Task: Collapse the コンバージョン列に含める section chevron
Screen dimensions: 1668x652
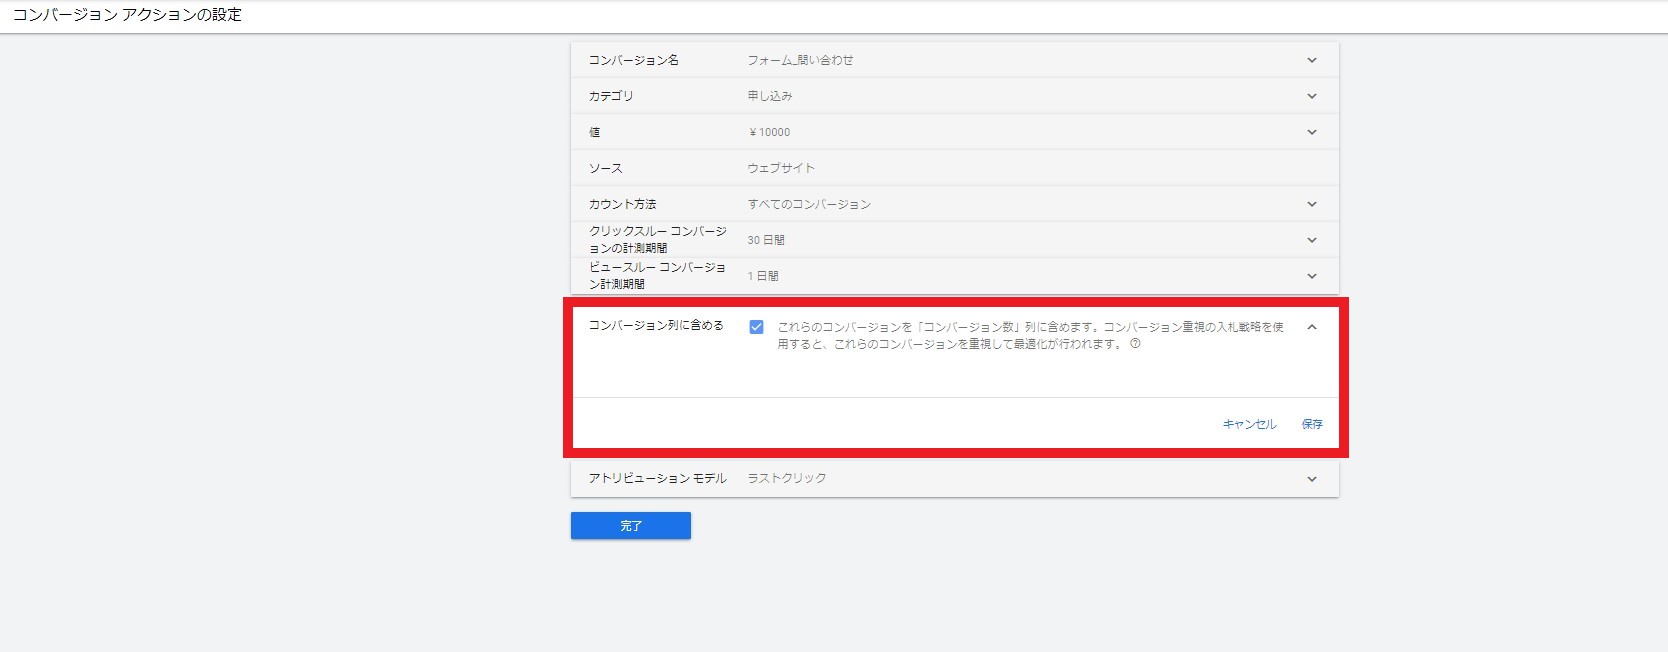Action: pyautogui.click(x=1312, y=327)
